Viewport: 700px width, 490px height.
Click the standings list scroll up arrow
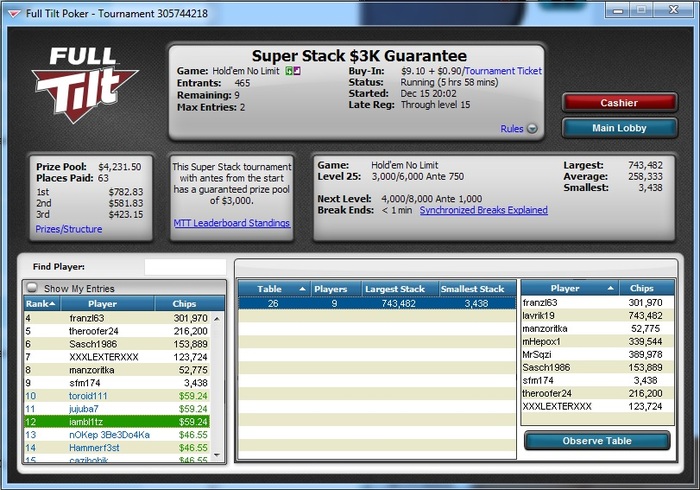point(217,319)
